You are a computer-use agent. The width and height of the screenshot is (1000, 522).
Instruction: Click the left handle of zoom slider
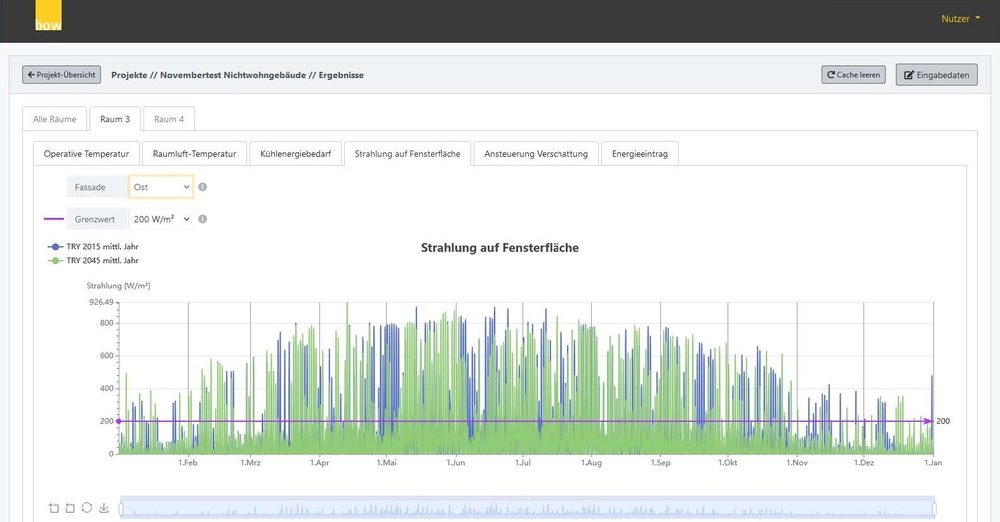point(121,508)
